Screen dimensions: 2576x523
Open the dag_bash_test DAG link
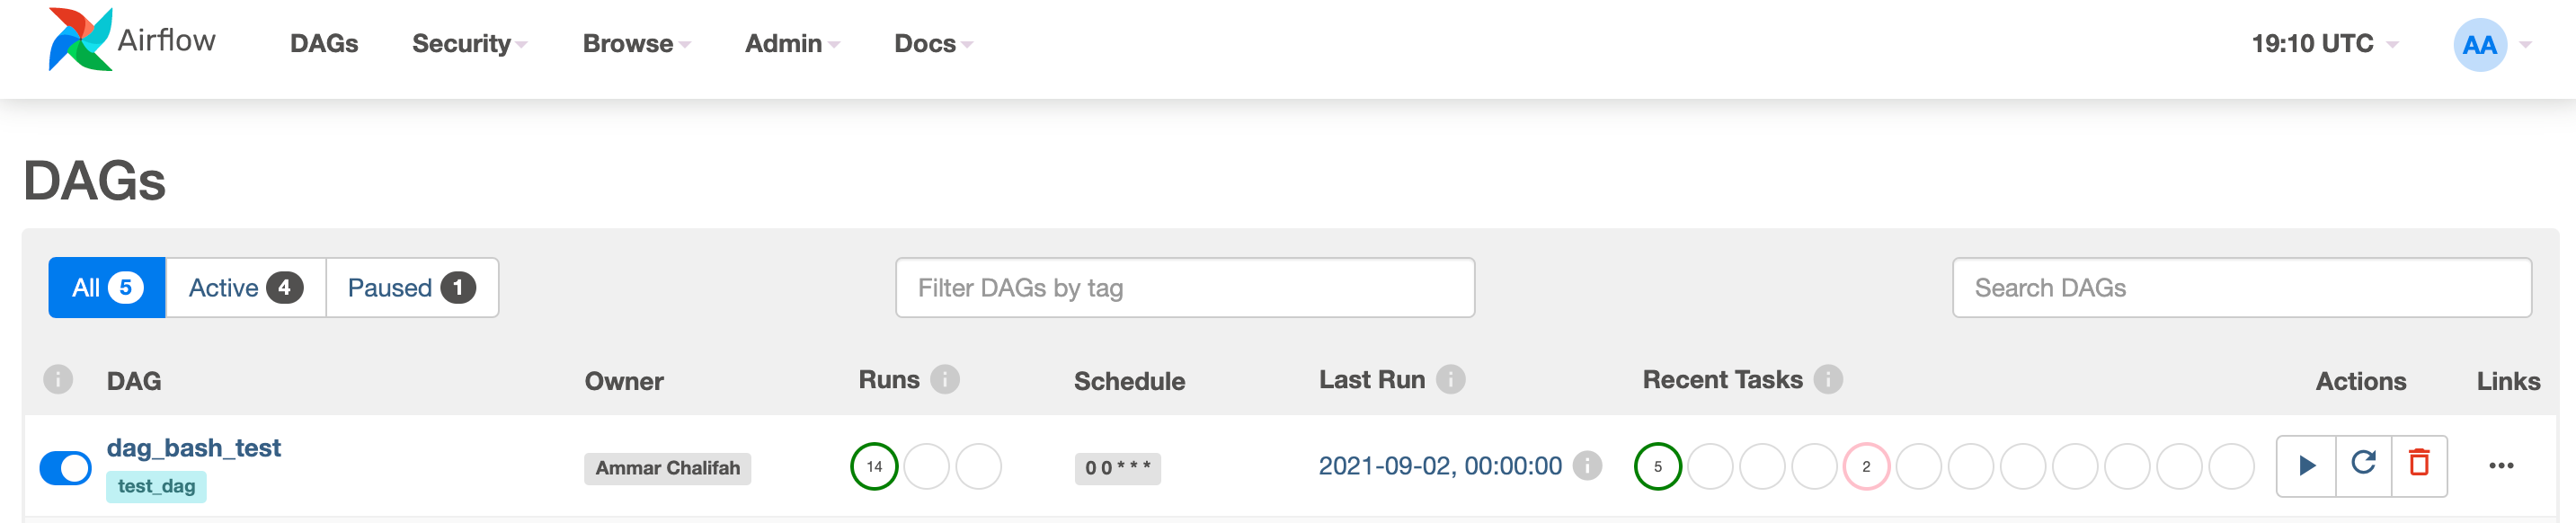coord(194,448)
